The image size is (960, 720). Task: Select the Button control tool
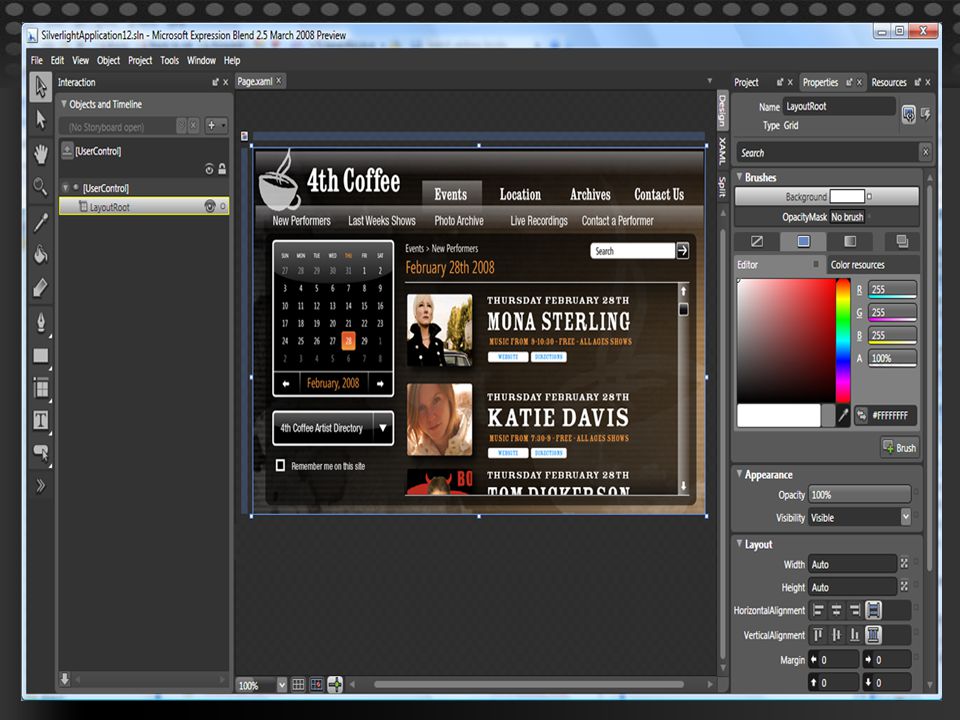pyautogui.click(x=41, y=453)
